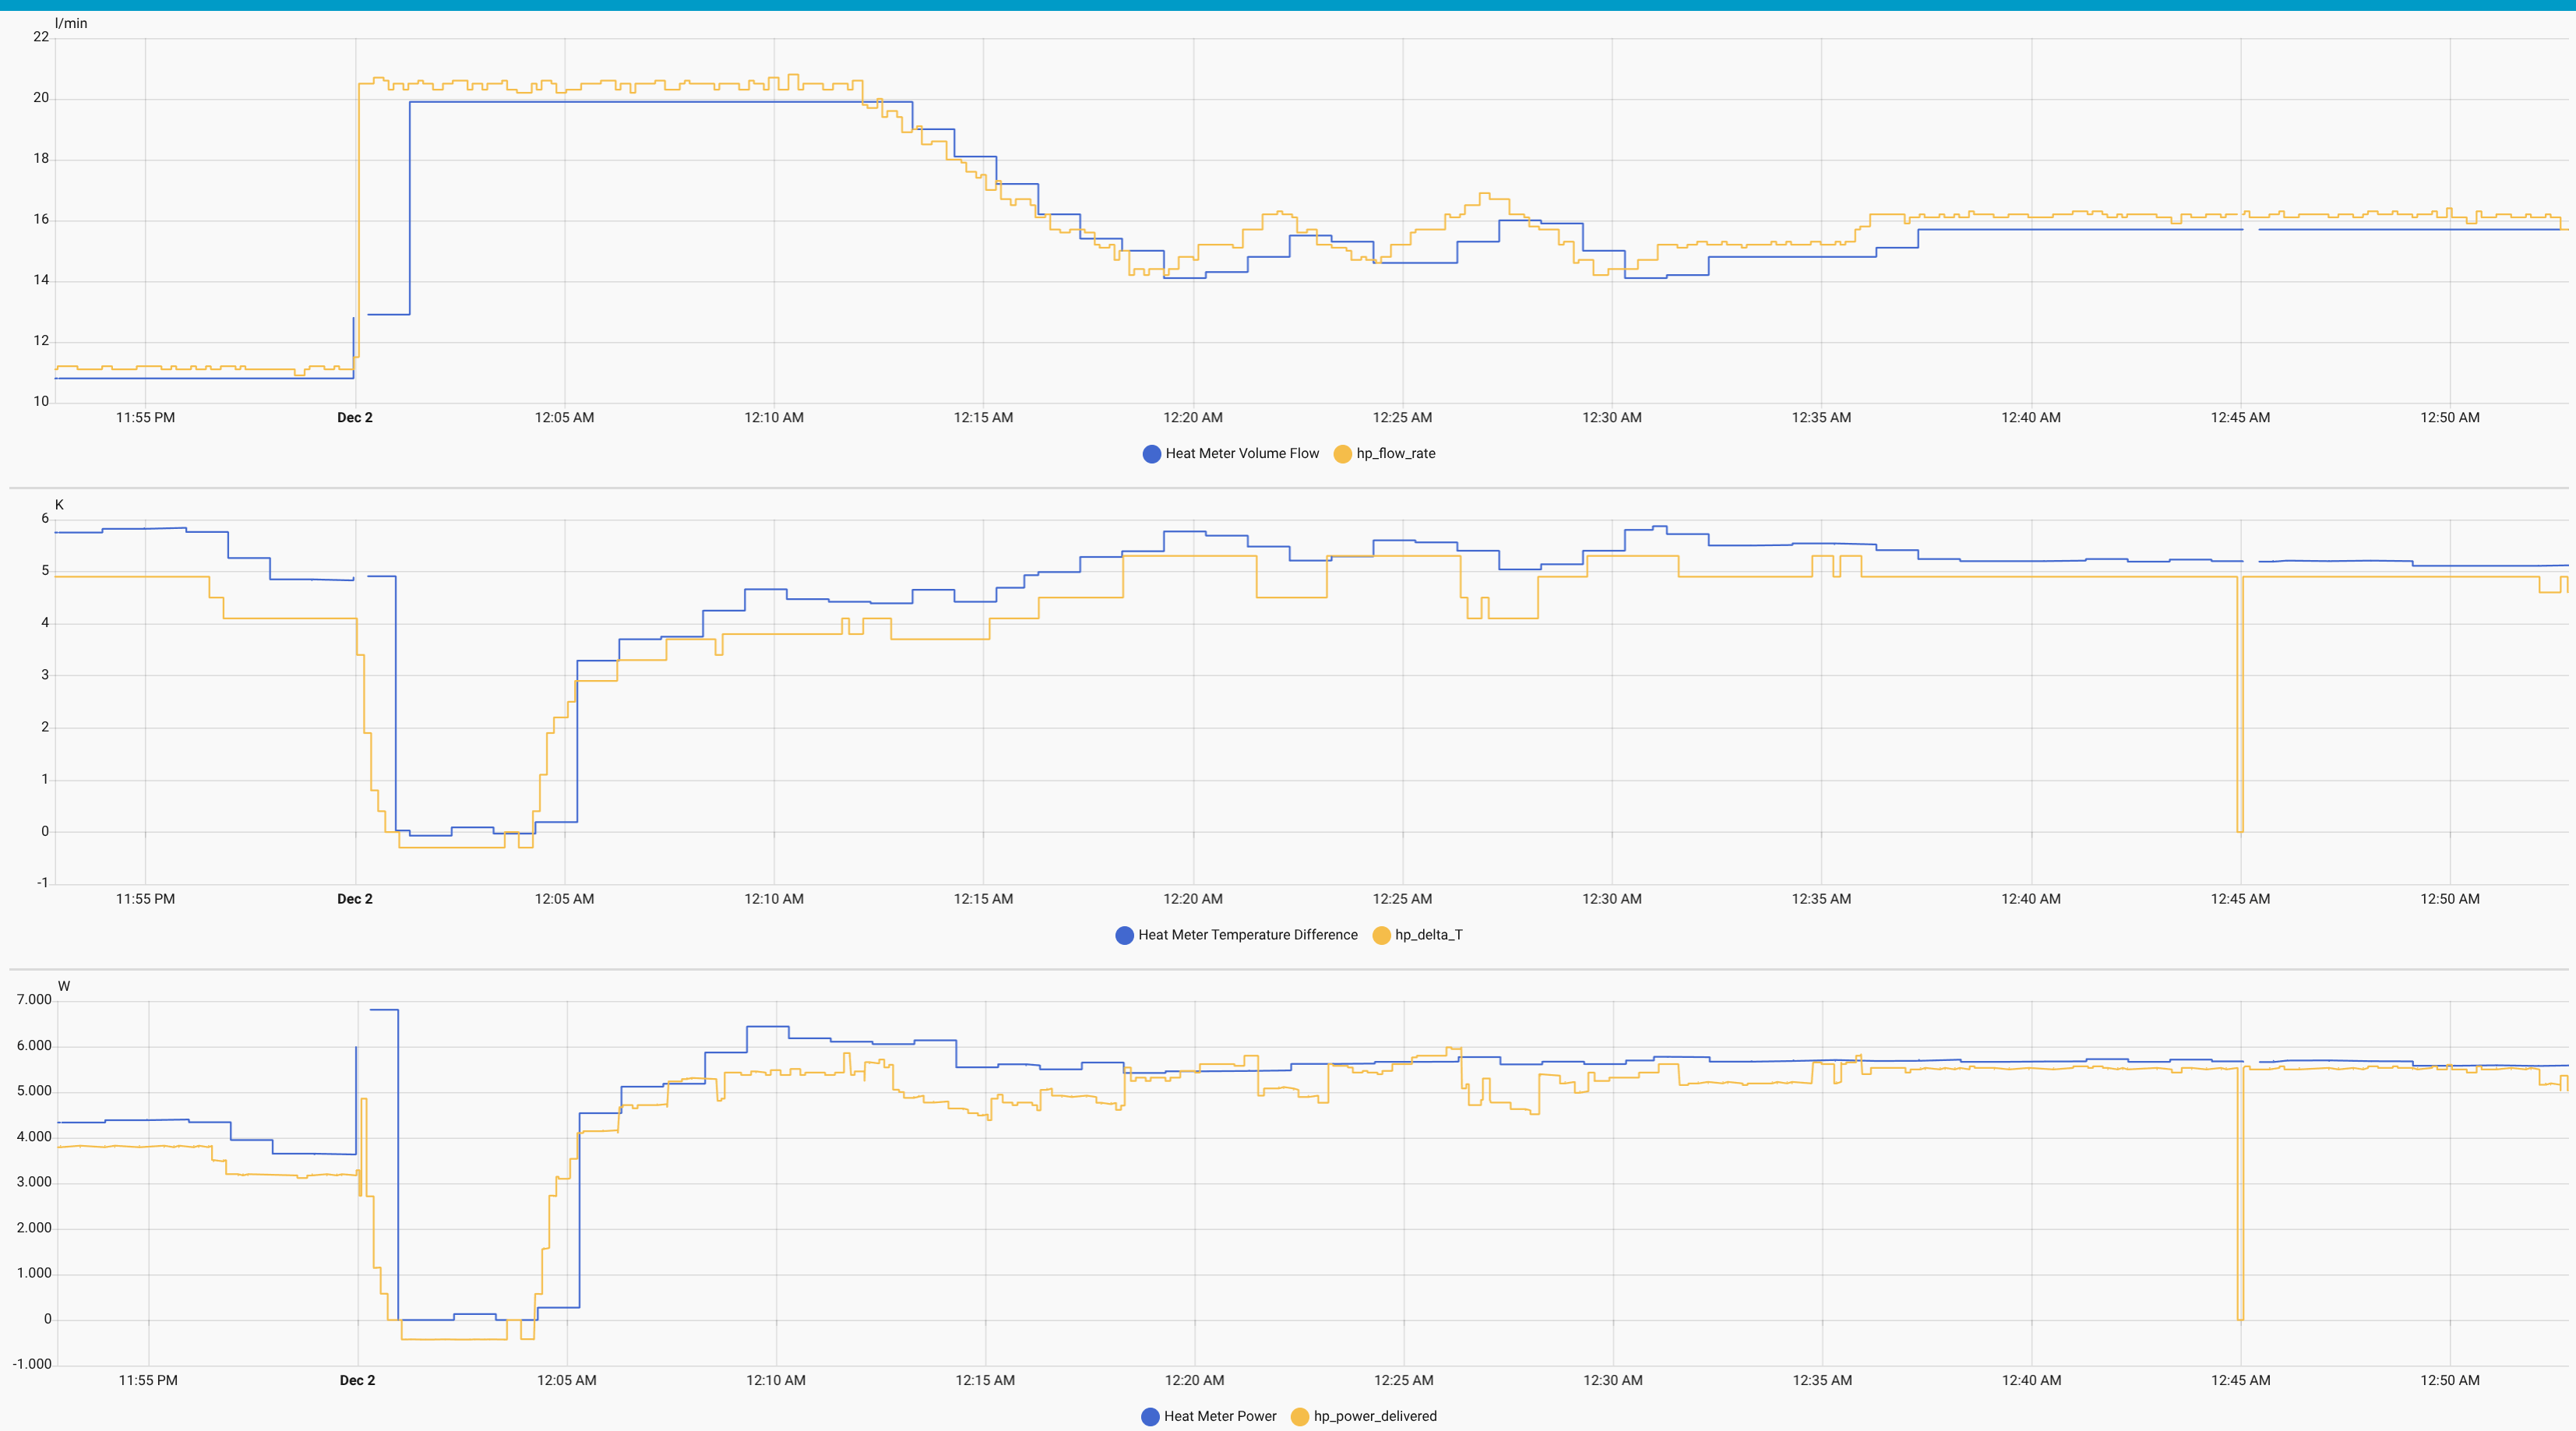The width and height of the screenshot is (2576, 1431).
Task: Hide the hp_flow_rate series via its label
Action: point(1395,454)
